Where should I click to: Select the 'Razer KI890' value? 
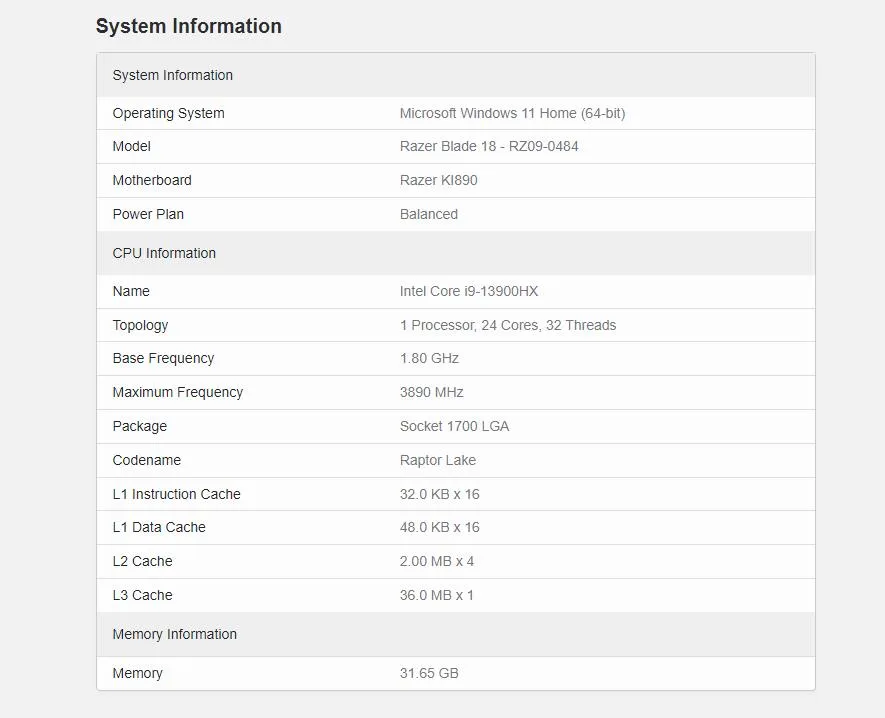click(439, 181)
